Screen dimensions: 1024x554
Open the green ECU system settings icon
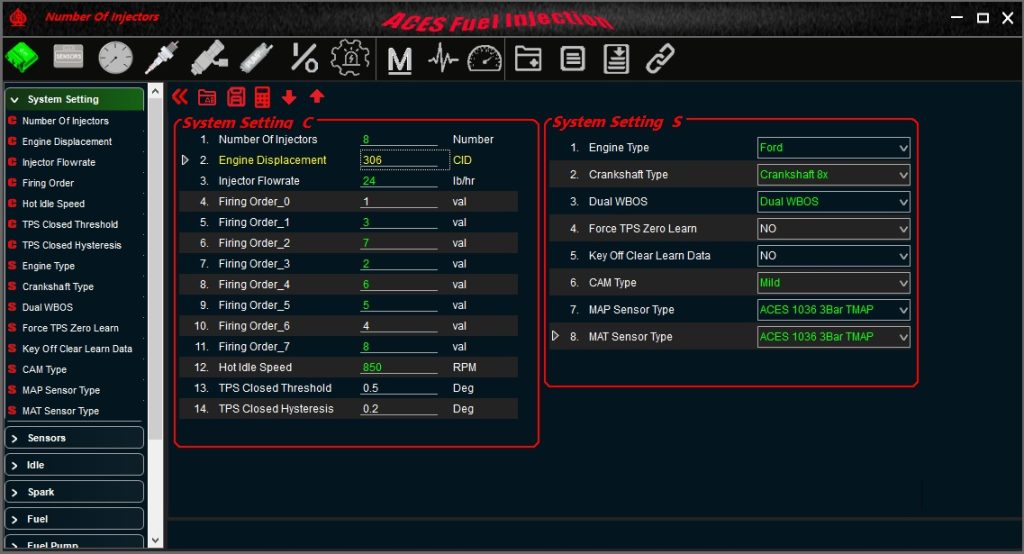(22, 57)
